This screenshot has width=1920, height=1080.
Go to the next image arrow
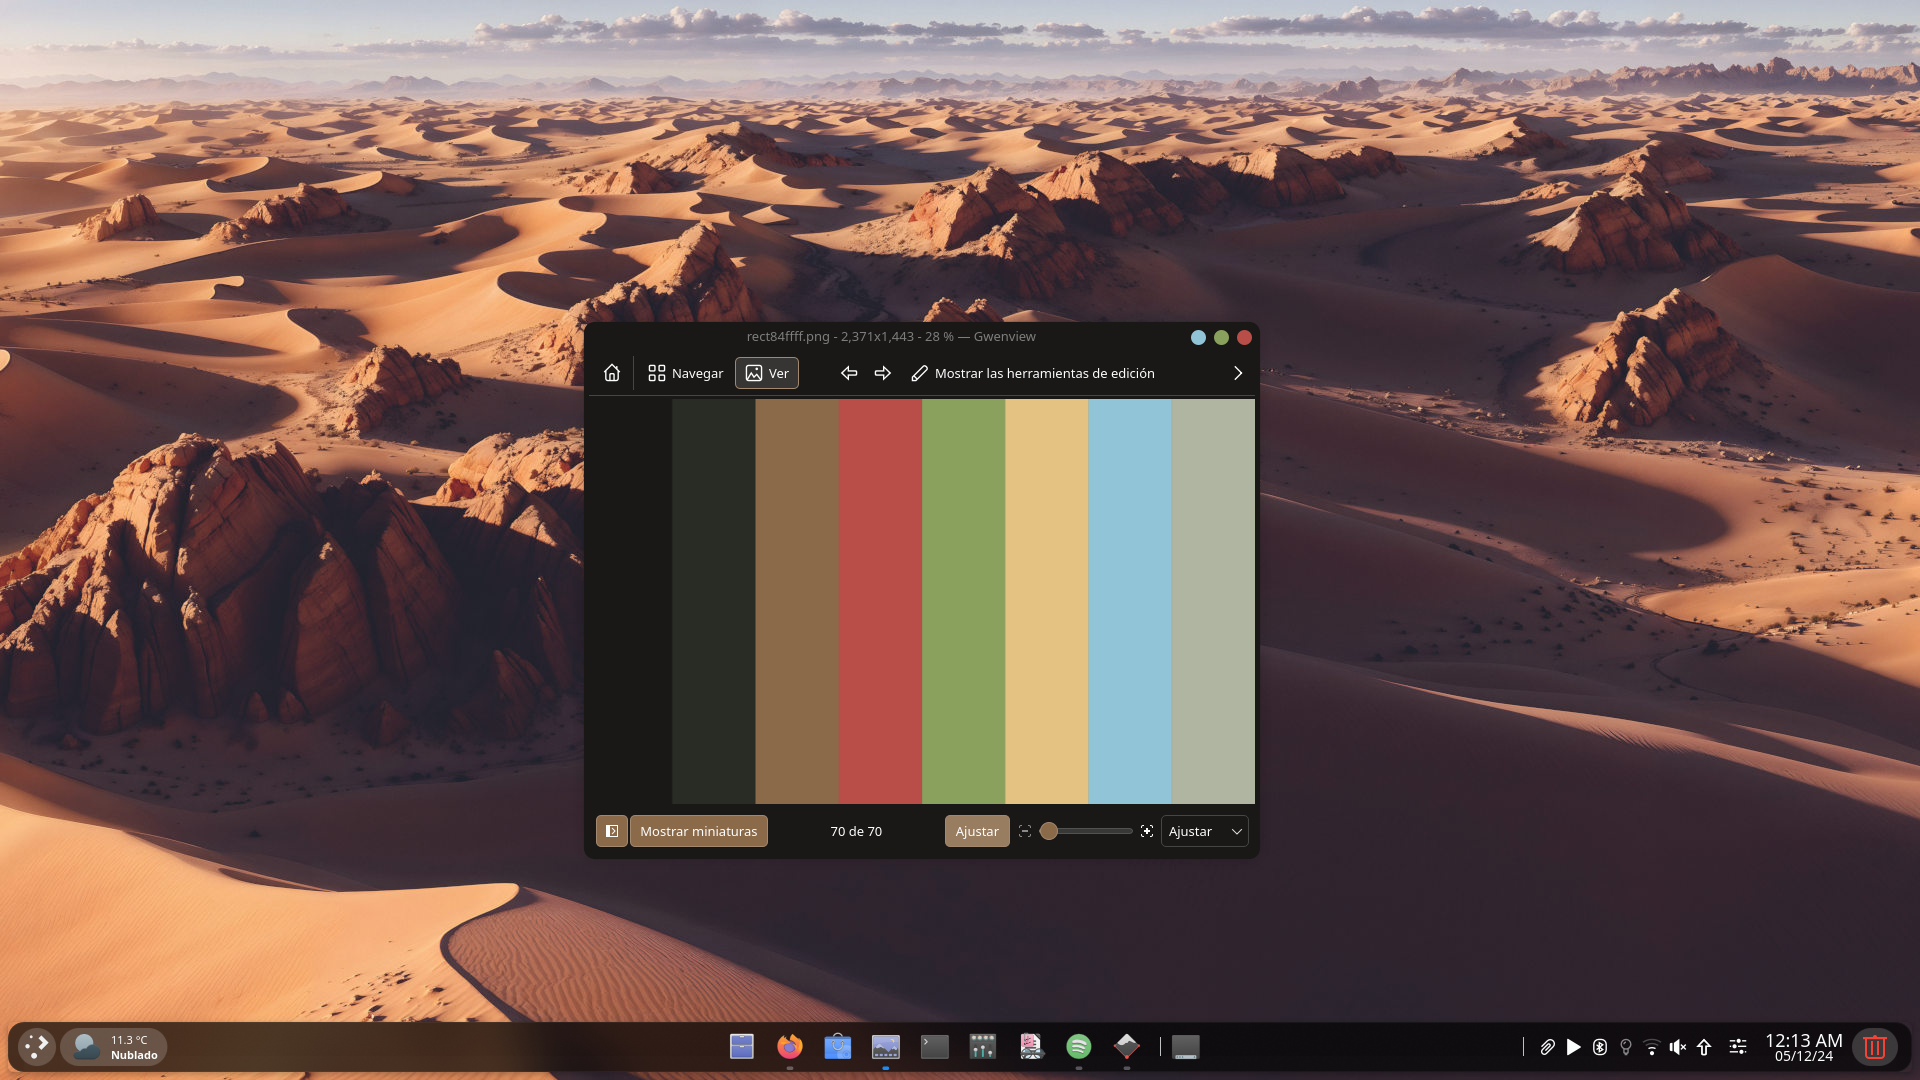click(x=883, y=373)
